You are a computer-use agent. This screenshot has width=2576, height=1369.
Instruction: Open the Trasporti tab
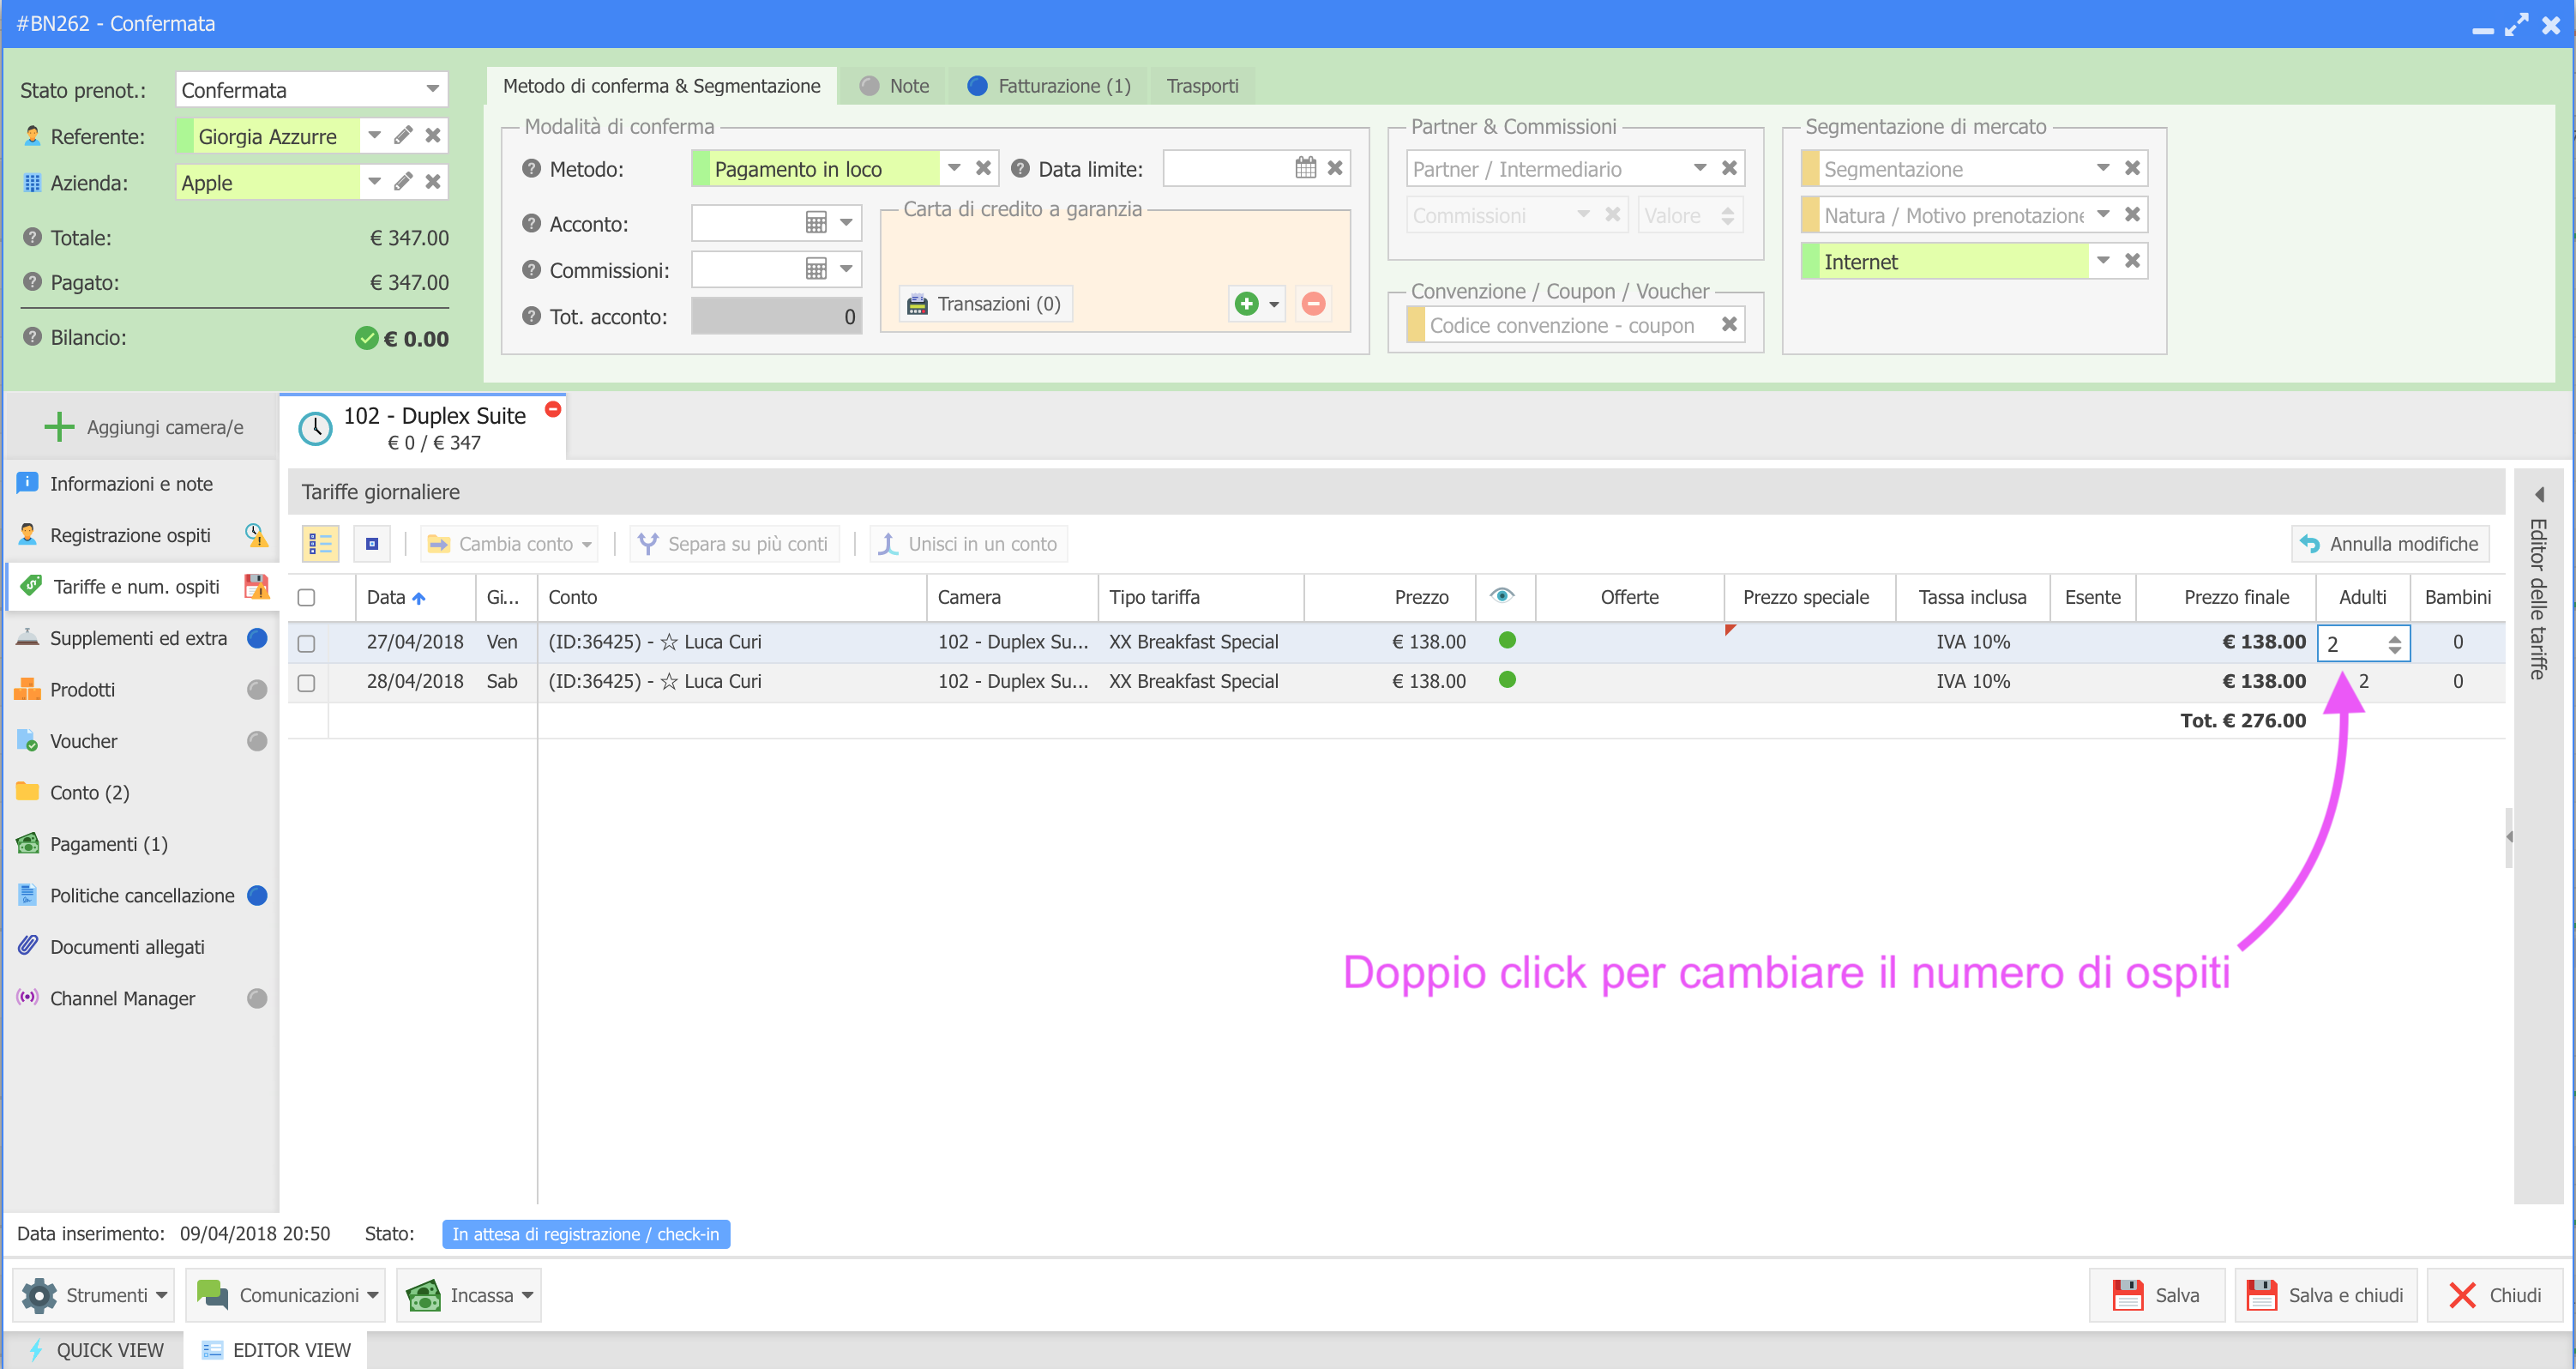pyautogui.click(x=1202, y=86)
